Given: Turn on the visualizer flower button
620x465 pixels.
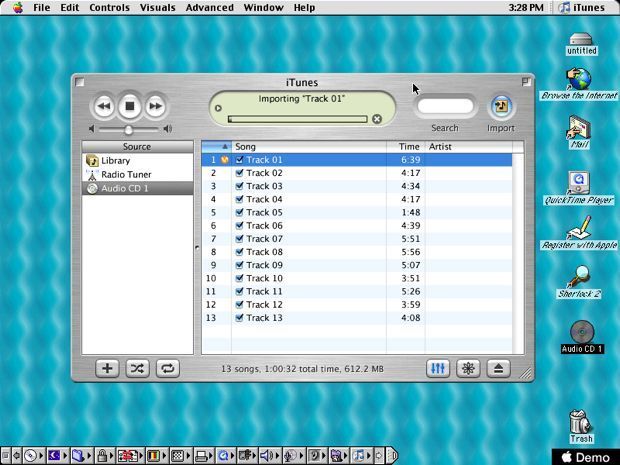Looking at the screenshot, I should [468, 369].
